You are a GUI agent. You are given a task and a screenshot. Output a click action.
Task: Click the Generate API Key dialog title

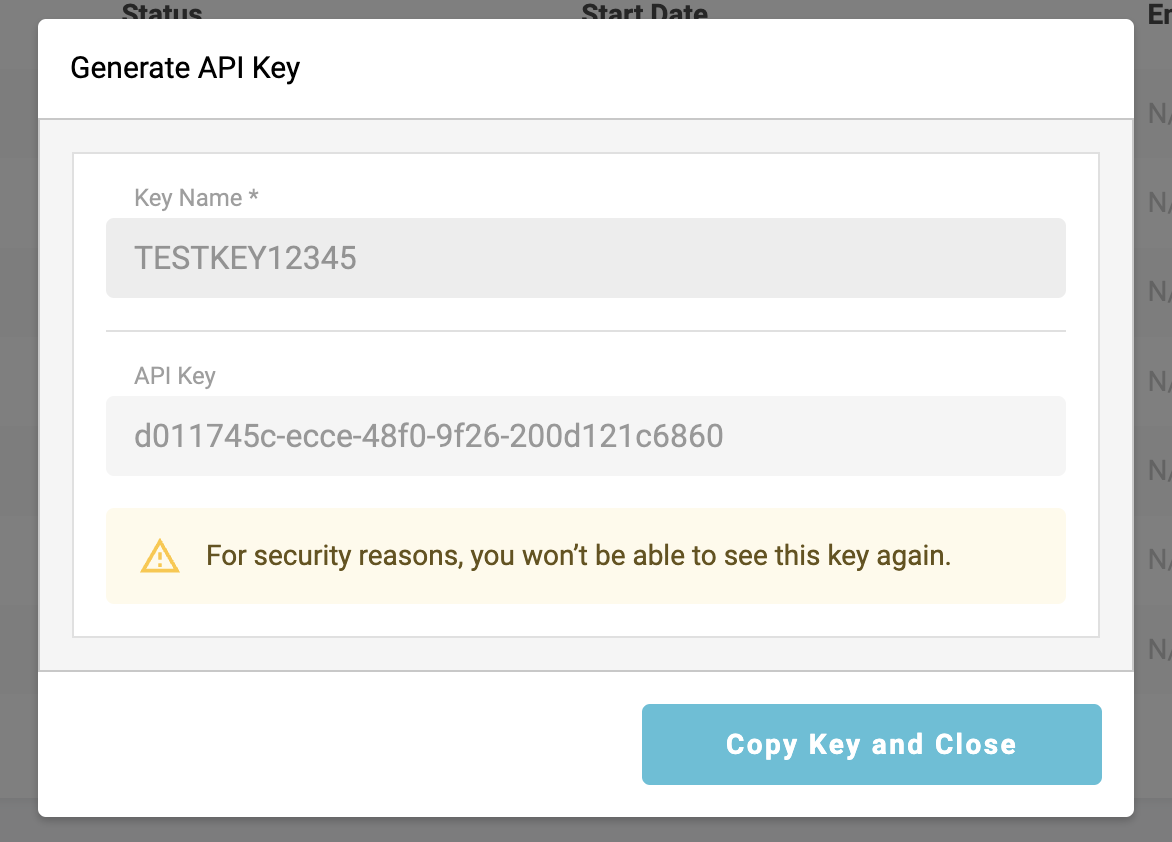185,69
